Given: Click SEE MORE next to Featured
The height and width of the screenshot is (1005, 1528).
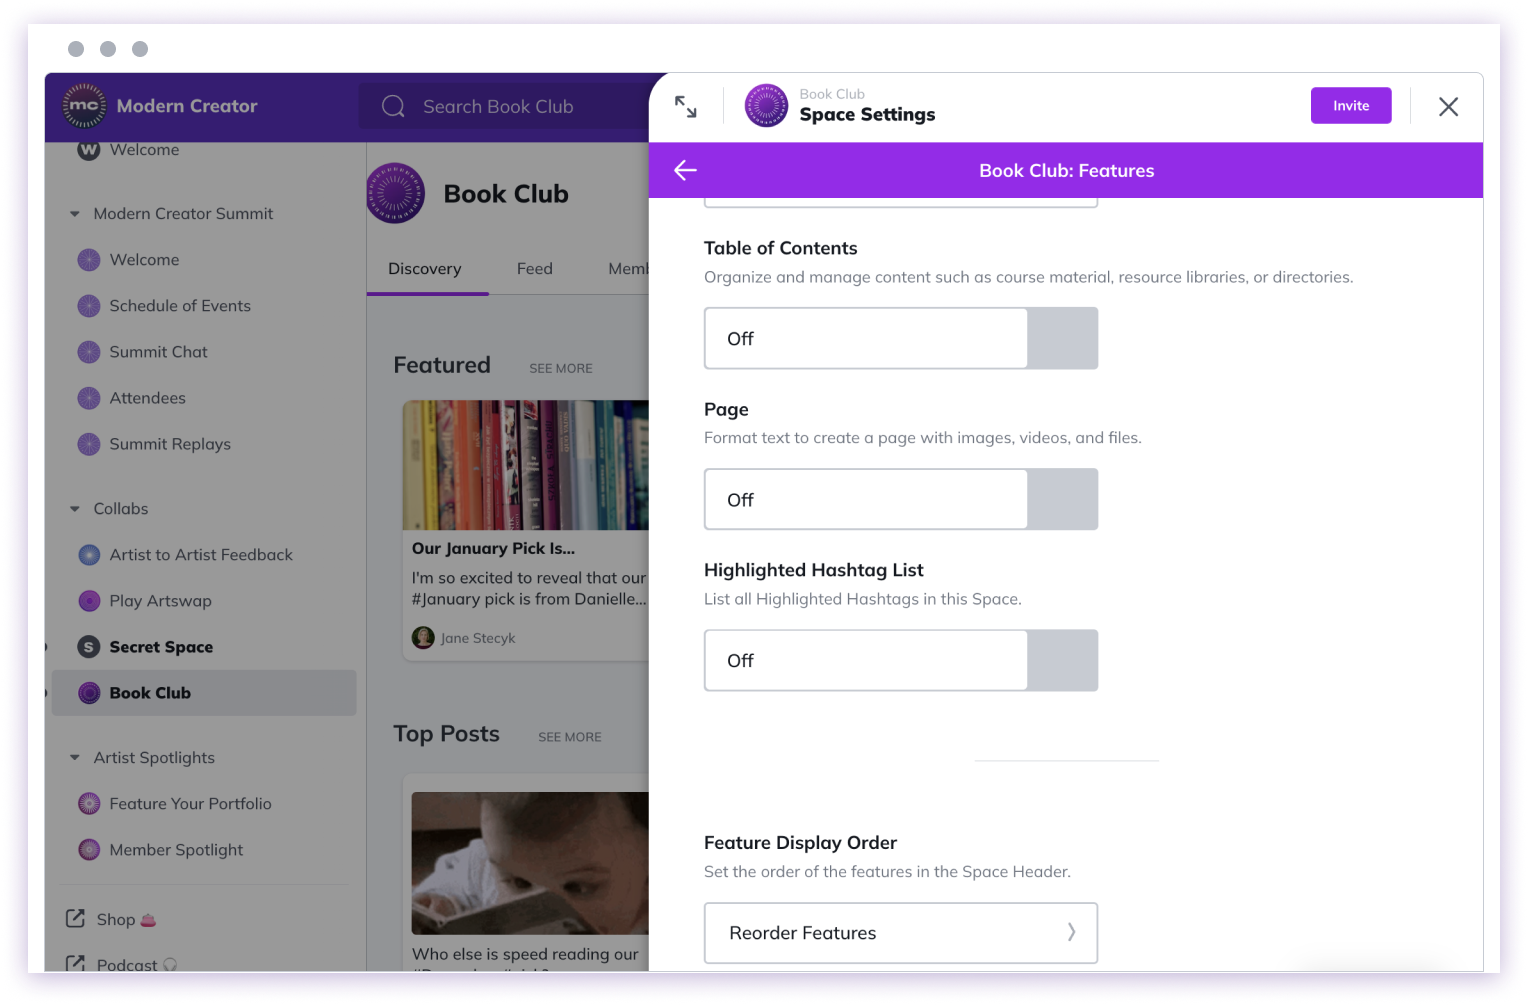Looking at the screenshot, I should [x=561, y=368].
